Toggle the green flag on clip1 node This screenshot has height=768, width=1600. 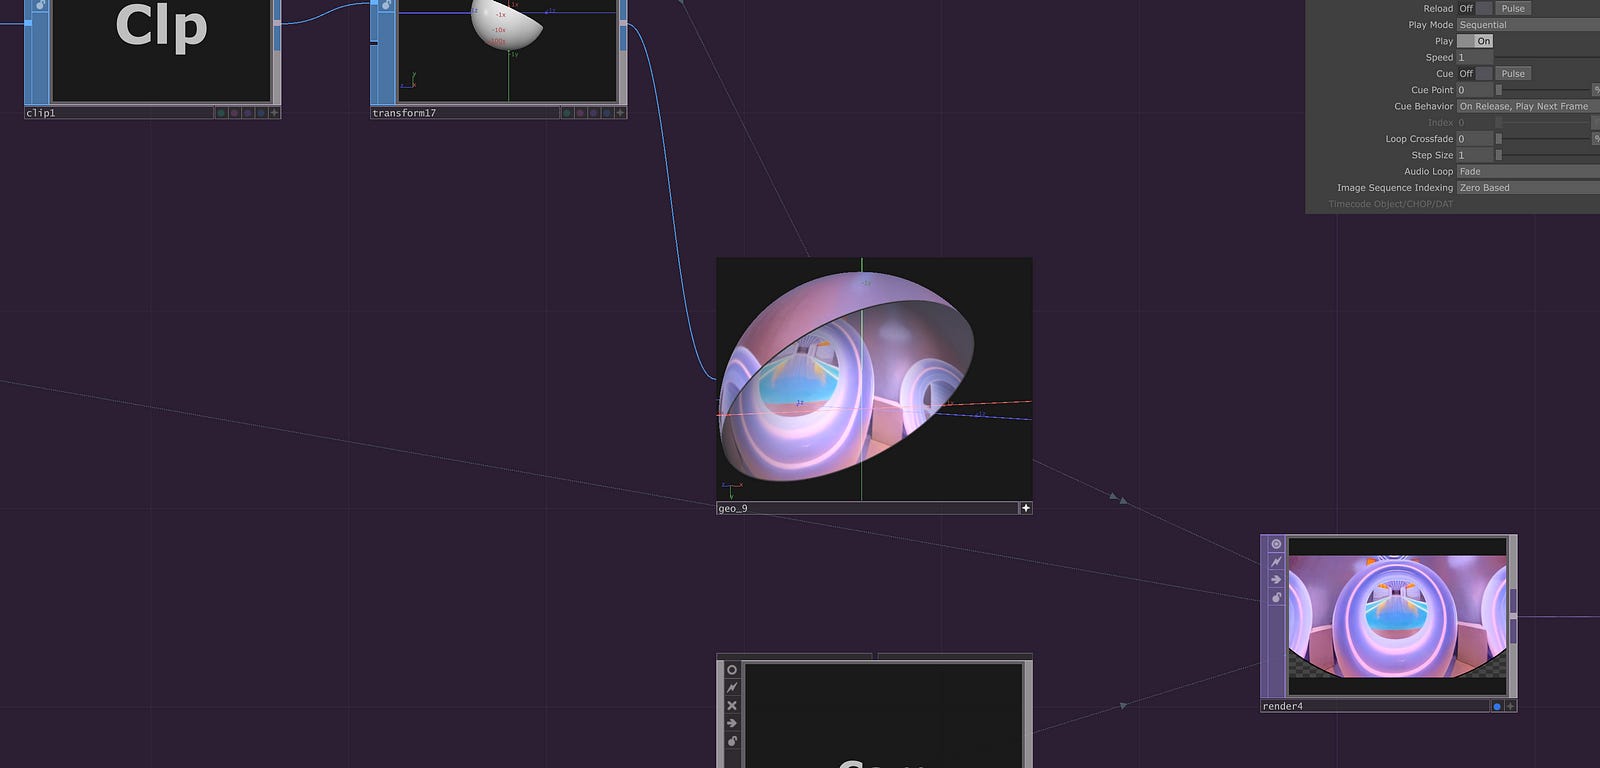[x=221, y=113]
